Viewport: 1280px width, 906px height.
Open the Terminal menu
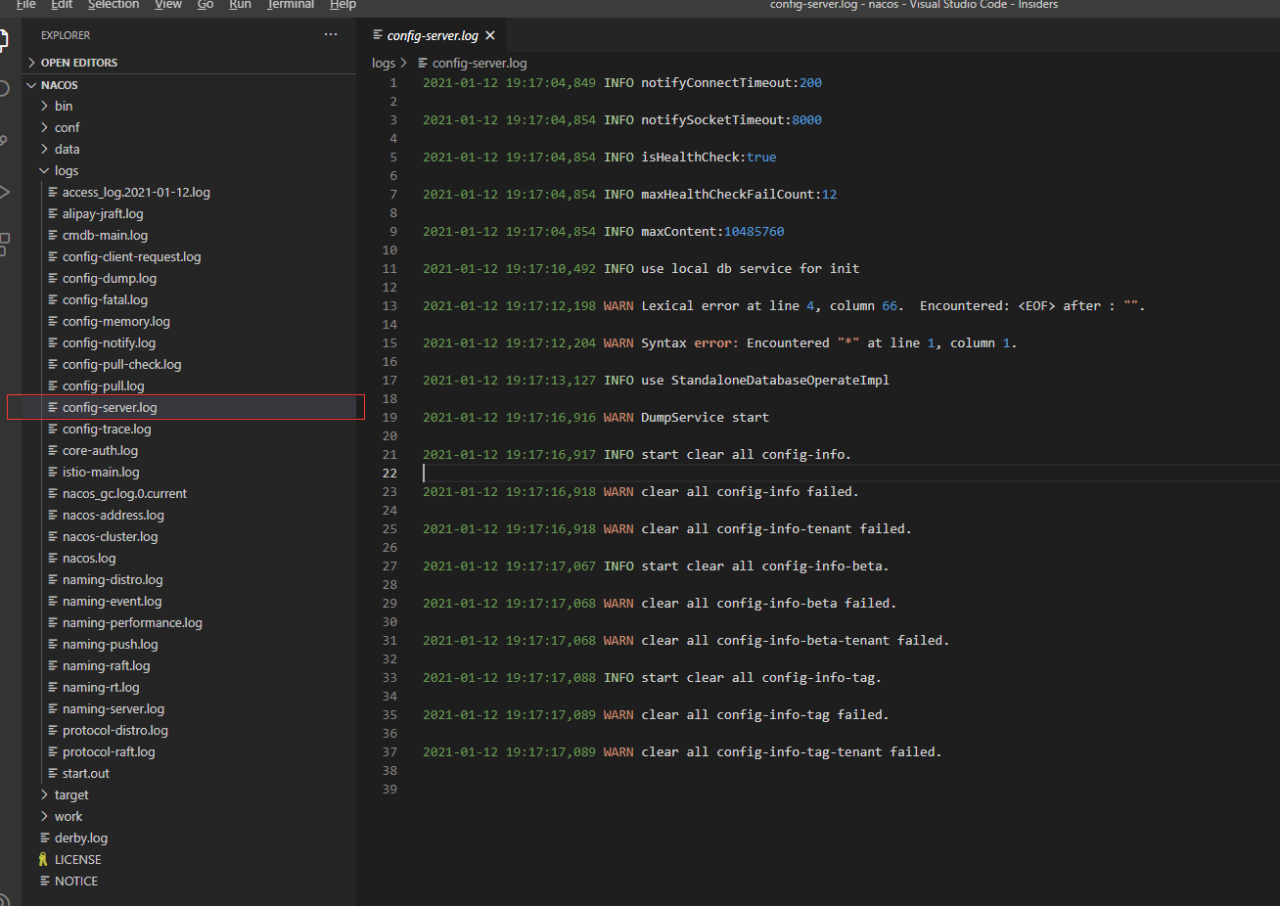pyautogui.click(x=290, y=5)
